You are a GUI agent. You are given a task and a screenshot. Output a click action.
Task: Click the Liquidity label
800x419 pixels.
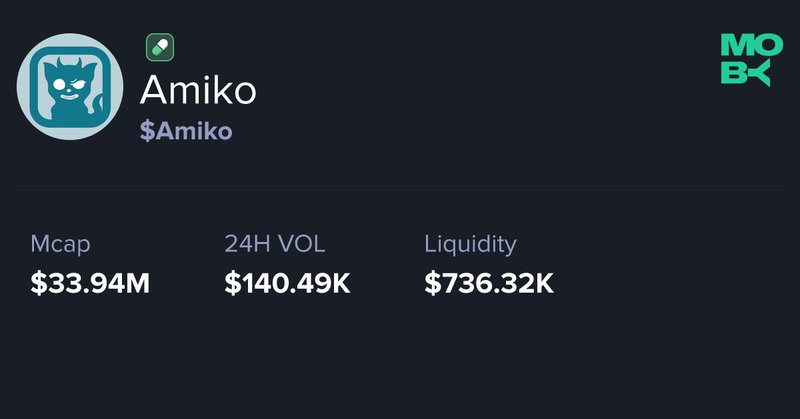point(470,244)
